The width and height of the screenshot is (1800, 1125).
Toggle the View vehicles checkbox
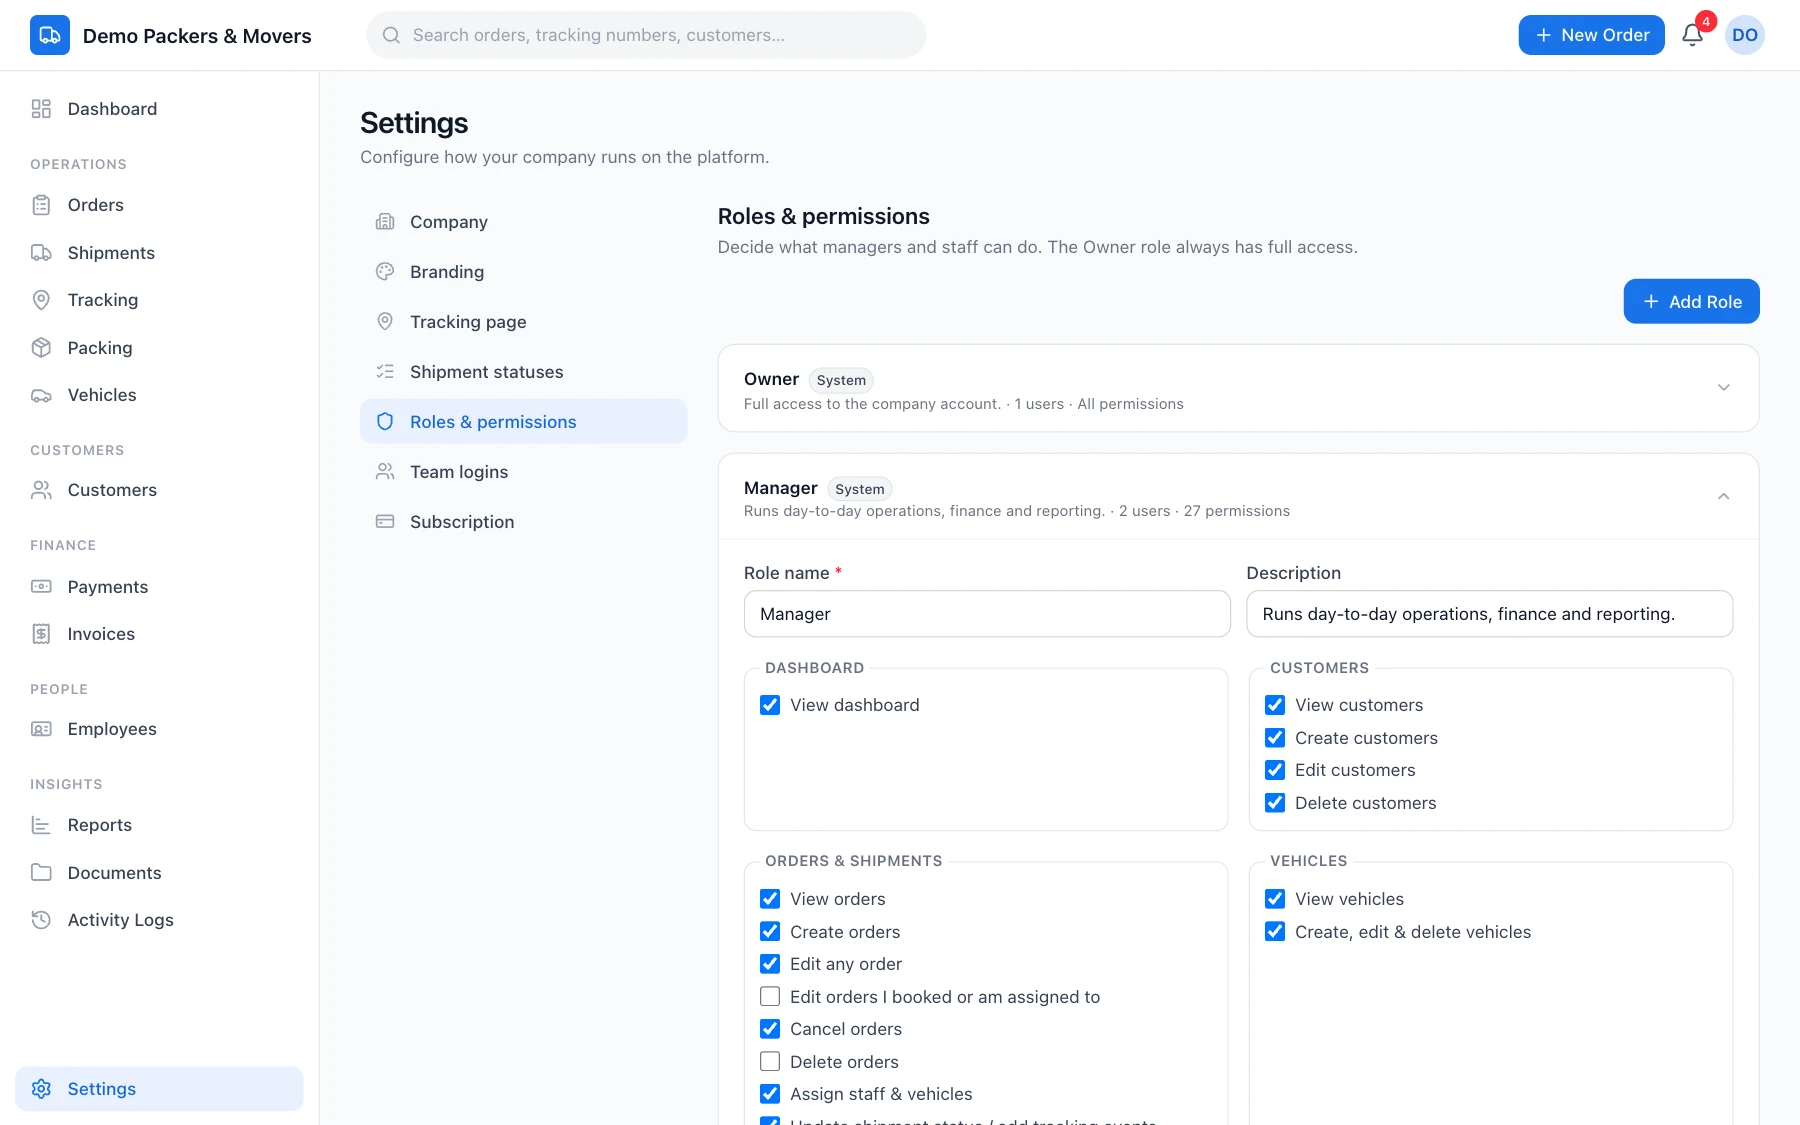tap(1275, 899)
